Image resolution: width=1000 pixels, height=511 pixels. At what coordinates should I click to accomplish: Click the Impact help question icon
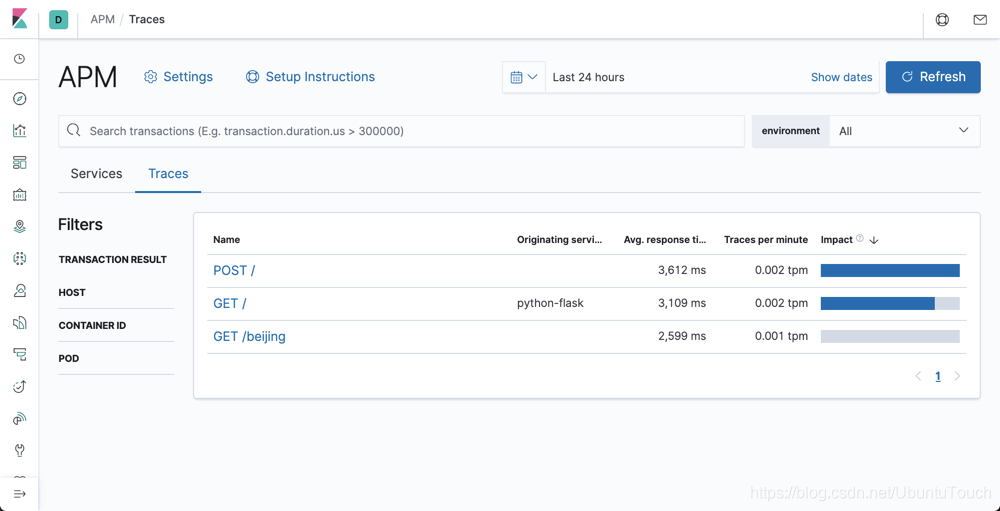tap(860, 239)
